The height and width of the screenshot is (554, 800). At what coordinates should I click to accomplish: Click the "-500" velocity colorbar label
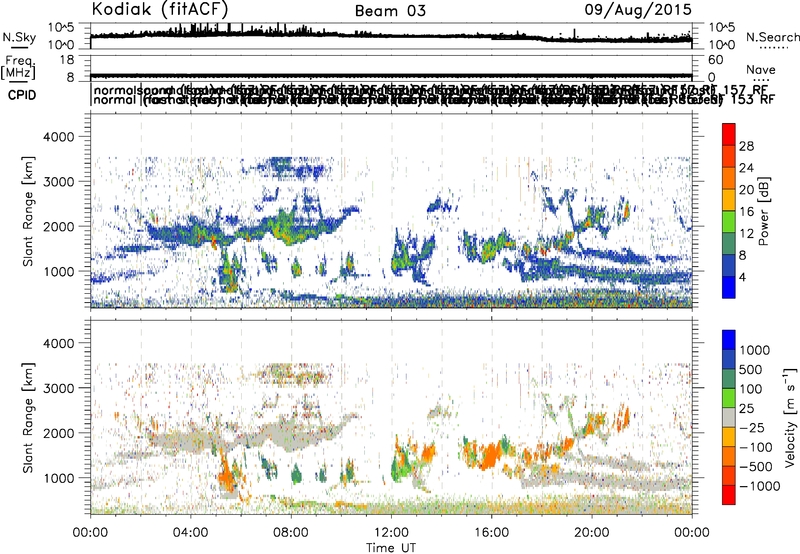click(756, 467)
